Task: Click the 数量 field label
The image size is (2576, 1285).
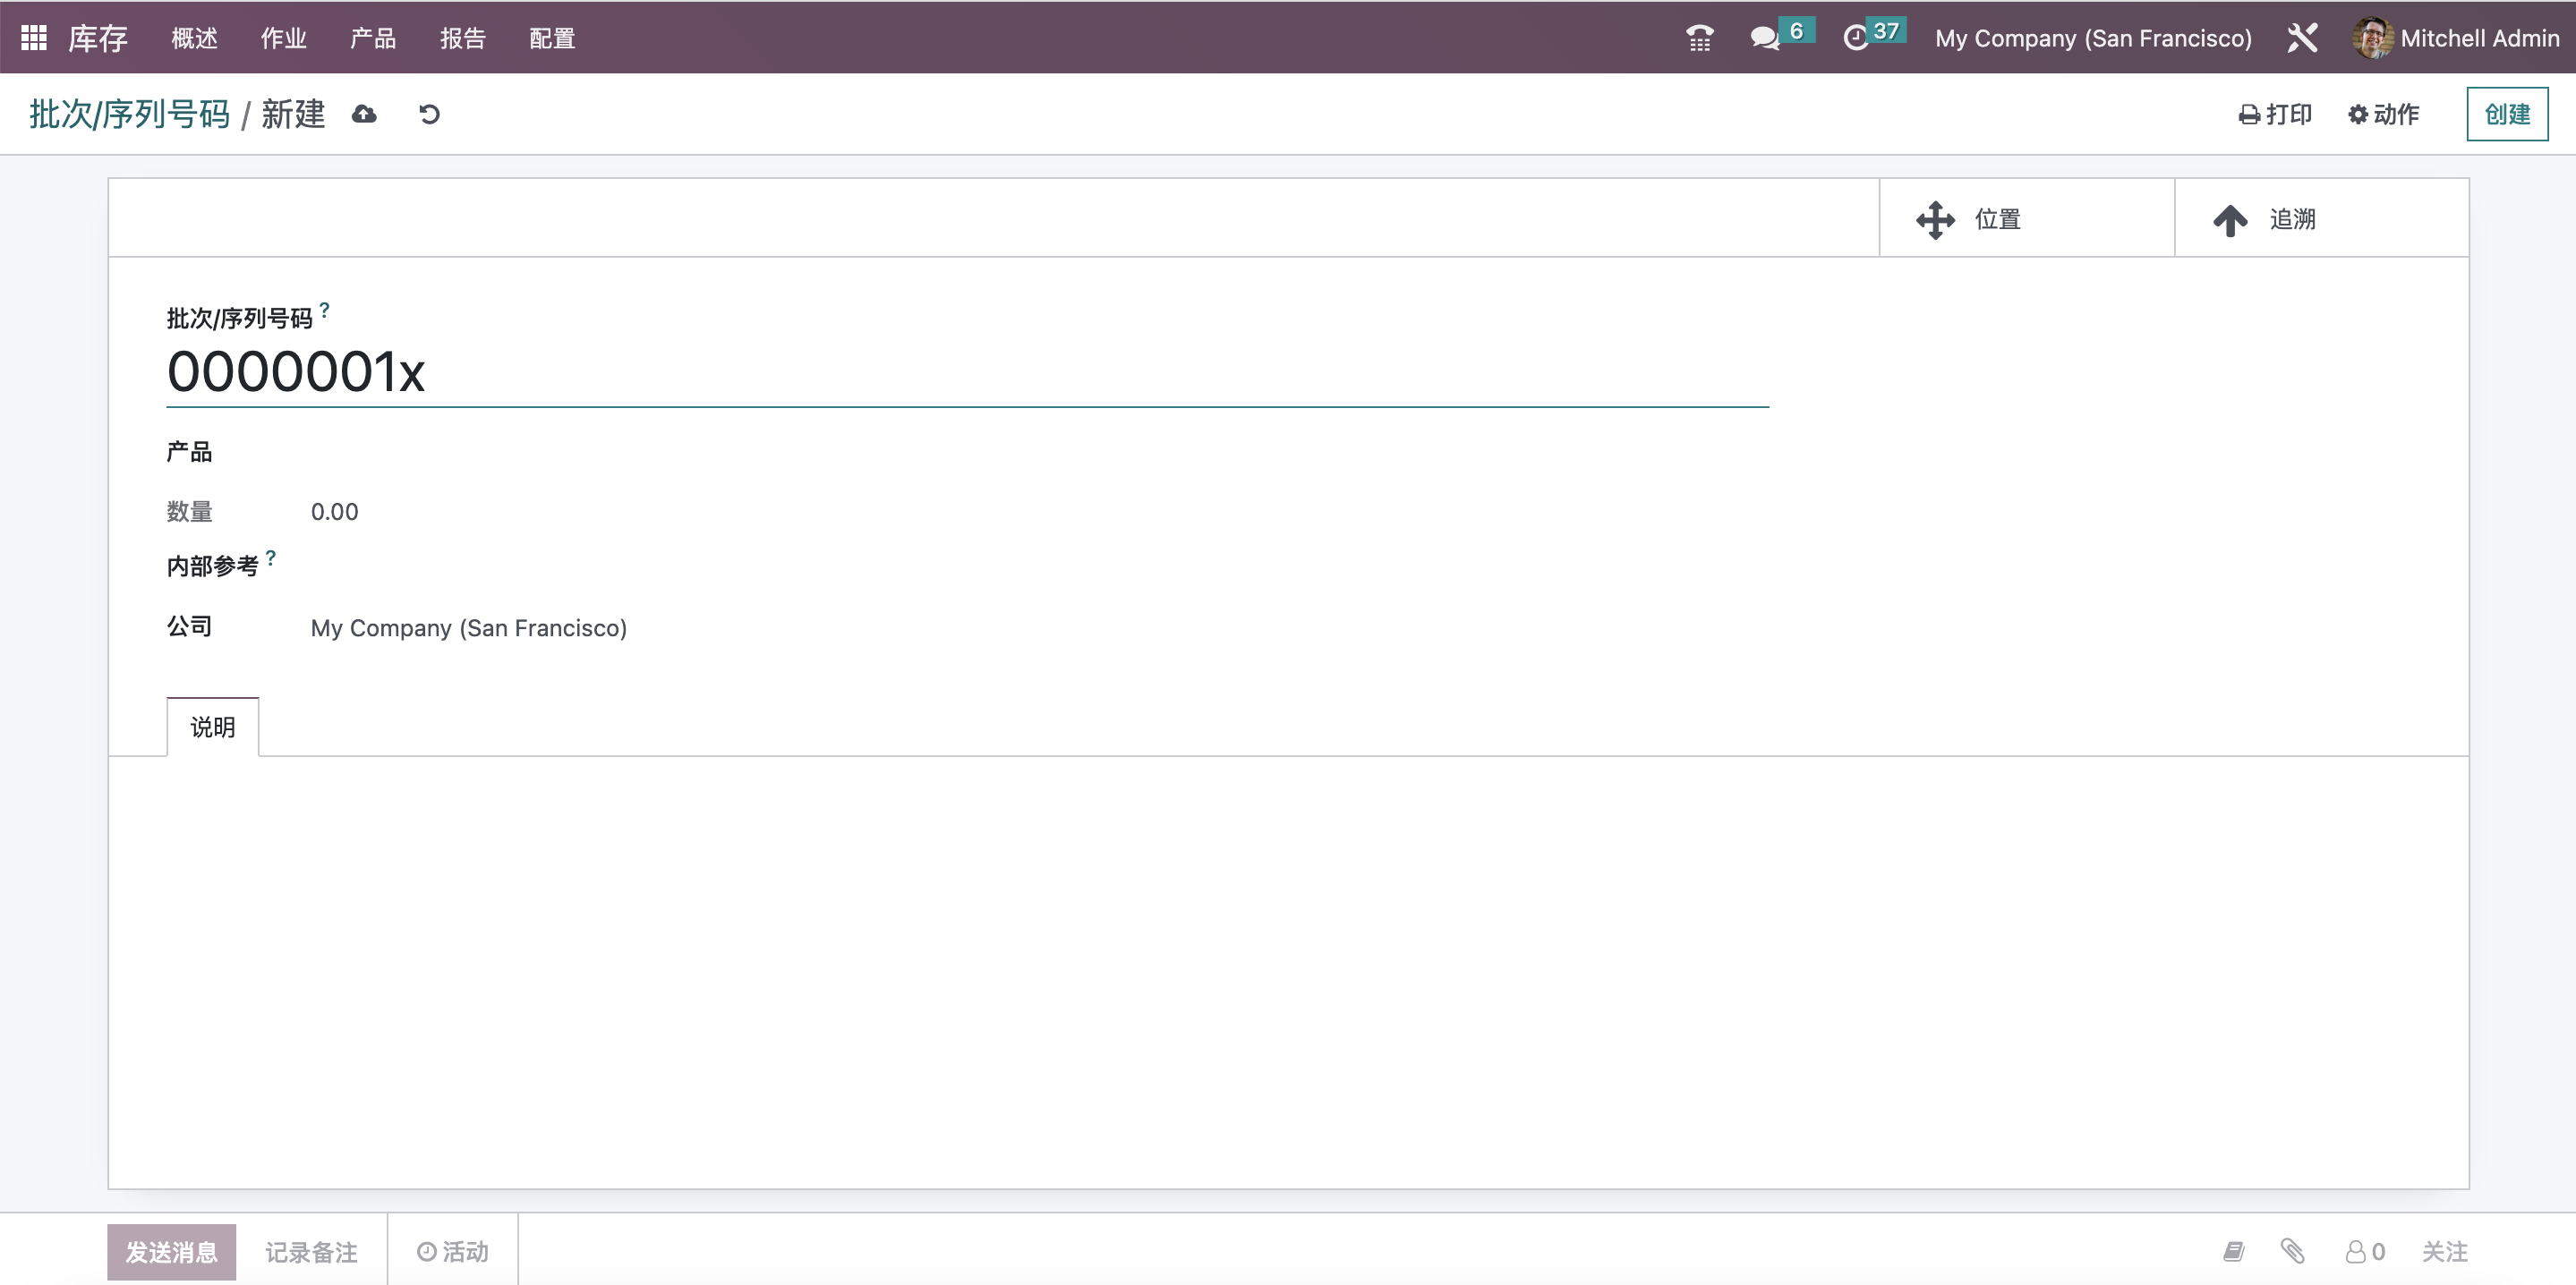Action: coord(189,512)
